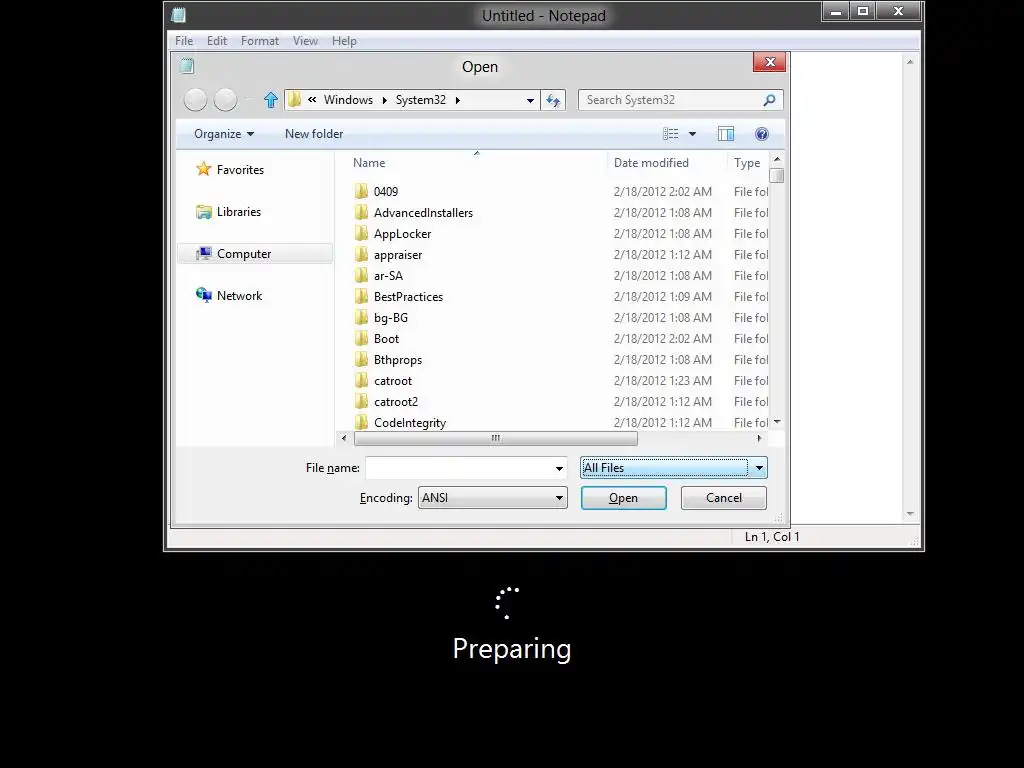Click the Boot folder icon

coord(361,338)
